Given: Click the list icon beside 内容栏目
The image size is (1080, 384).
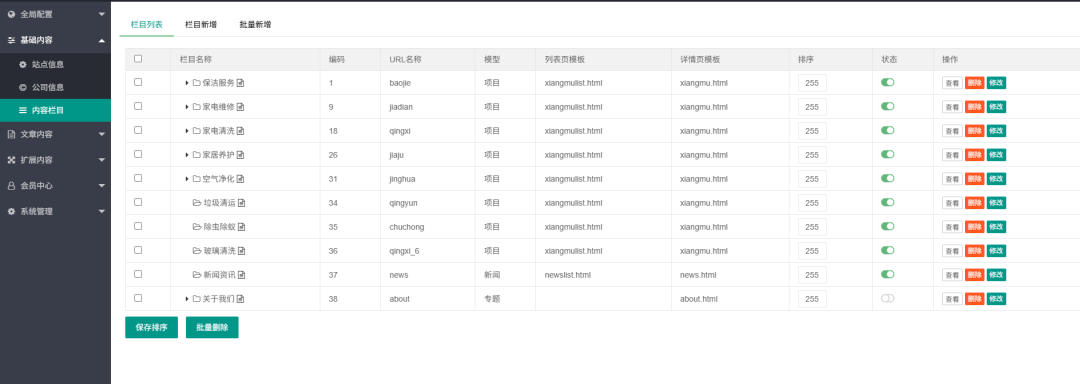Looking at the screenshot, I should [x=23, y=110].
